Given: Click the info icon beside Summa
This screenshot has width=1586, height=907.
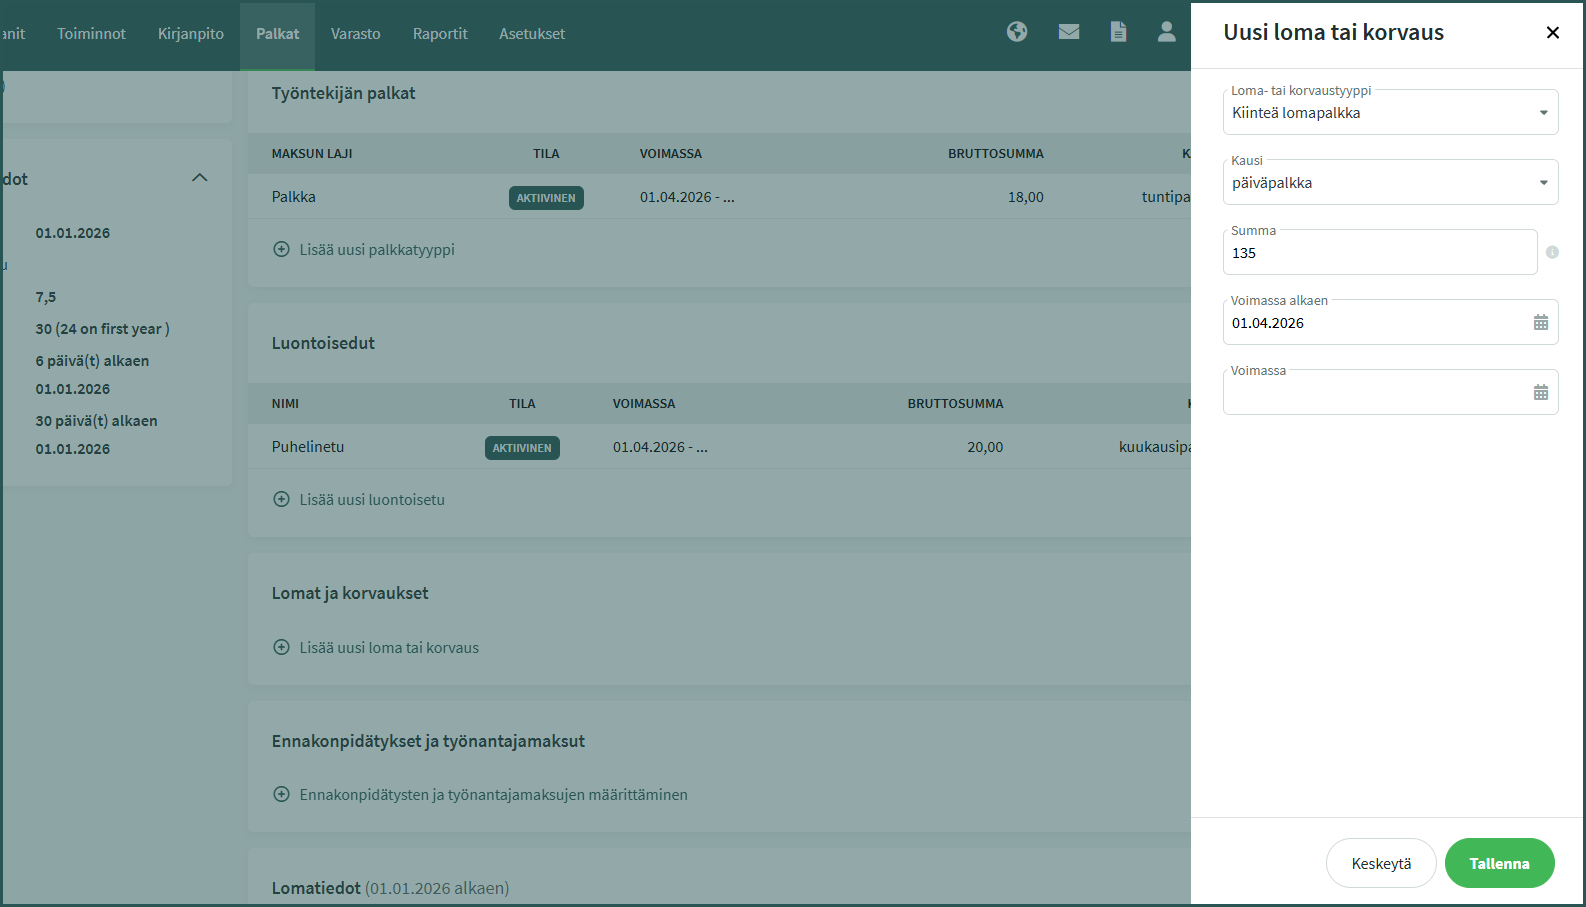Looking at the screenshot, I should [x=1552, y=252].
